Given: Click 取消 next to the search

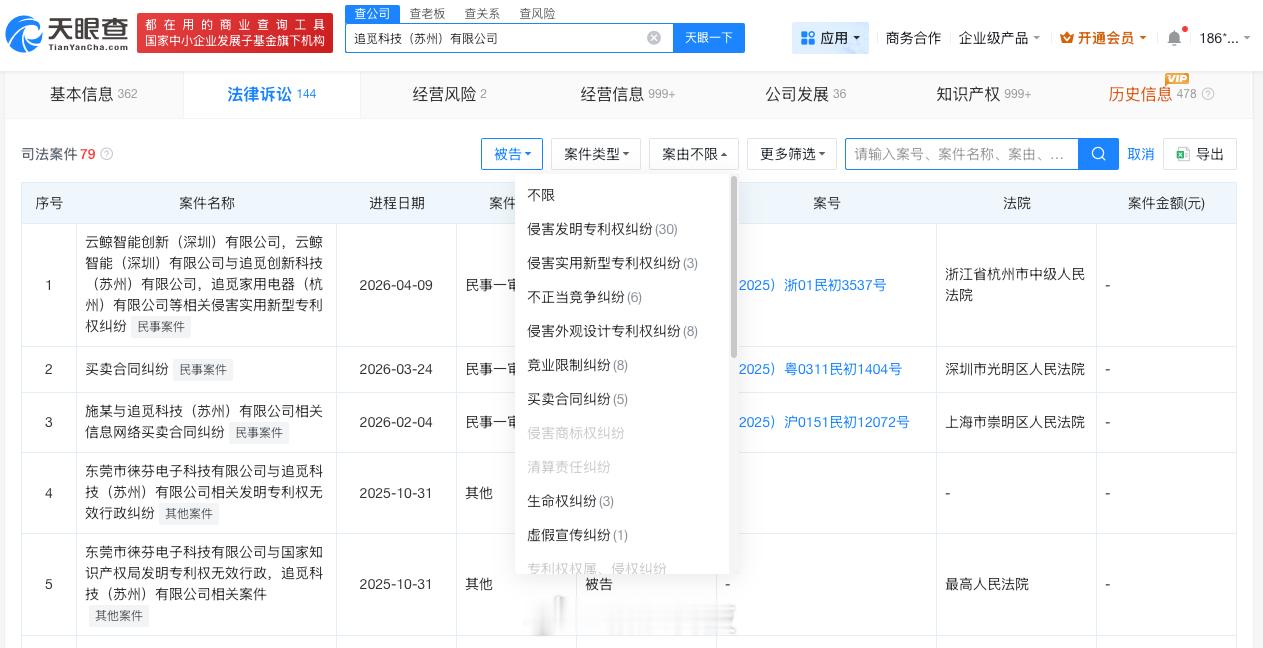Looking at the screenshot, I should pyautogui.click(x=1141, y=154).
